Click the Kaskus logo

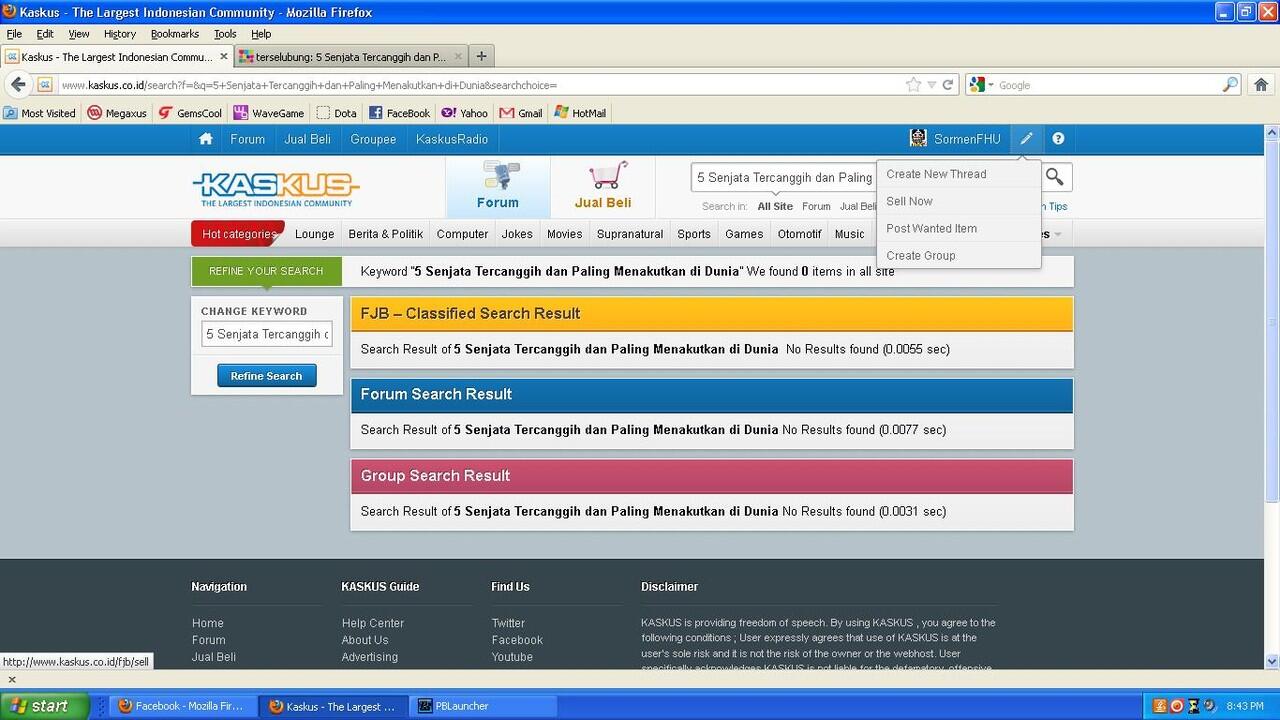pos(275,187)
